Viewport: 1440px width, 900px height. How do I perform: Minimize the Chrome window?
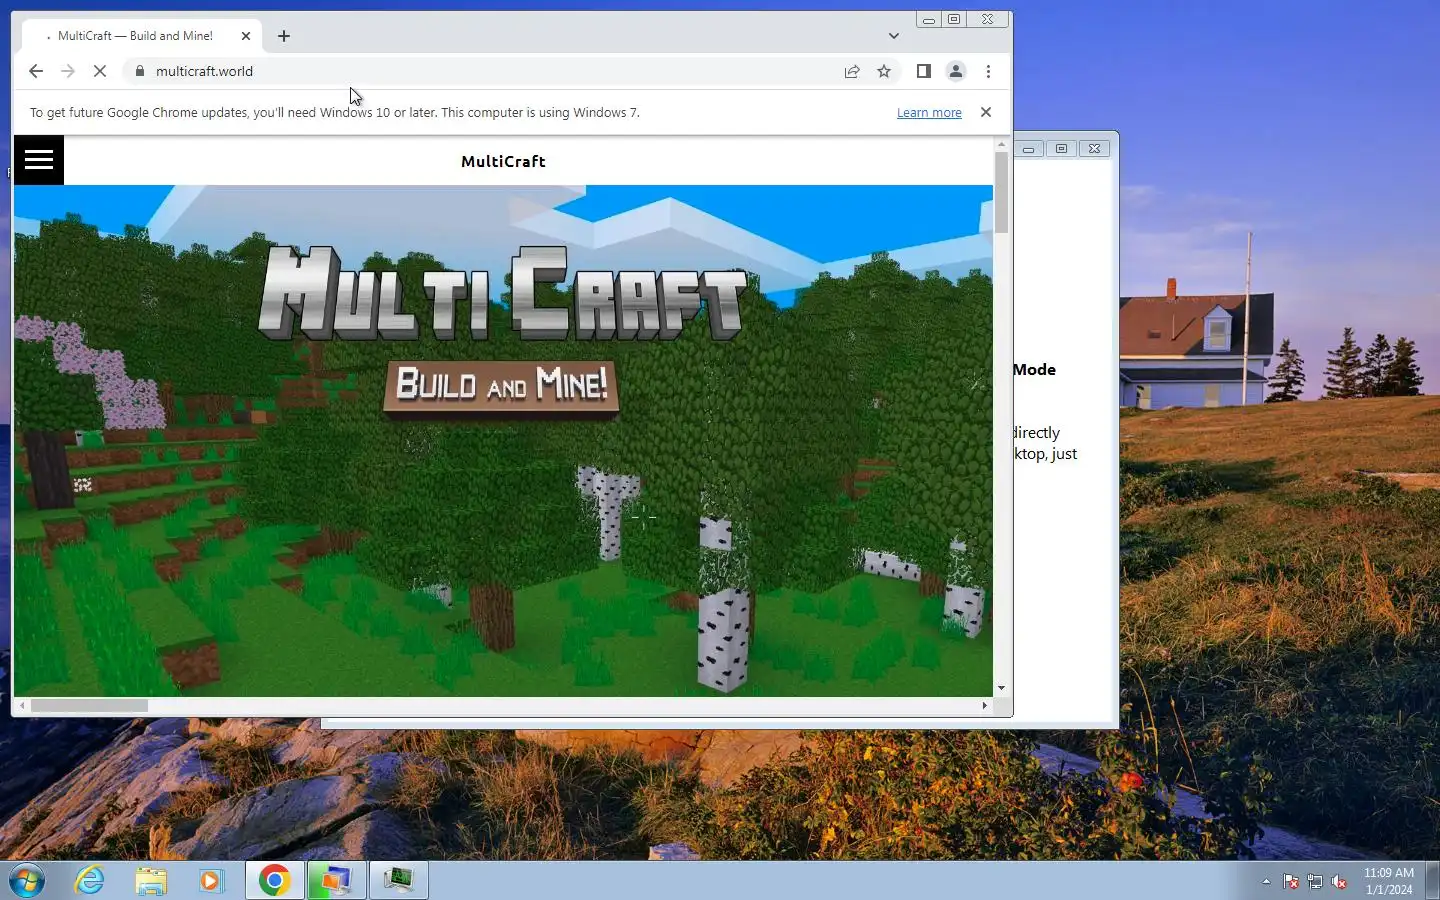coord(928,20)
